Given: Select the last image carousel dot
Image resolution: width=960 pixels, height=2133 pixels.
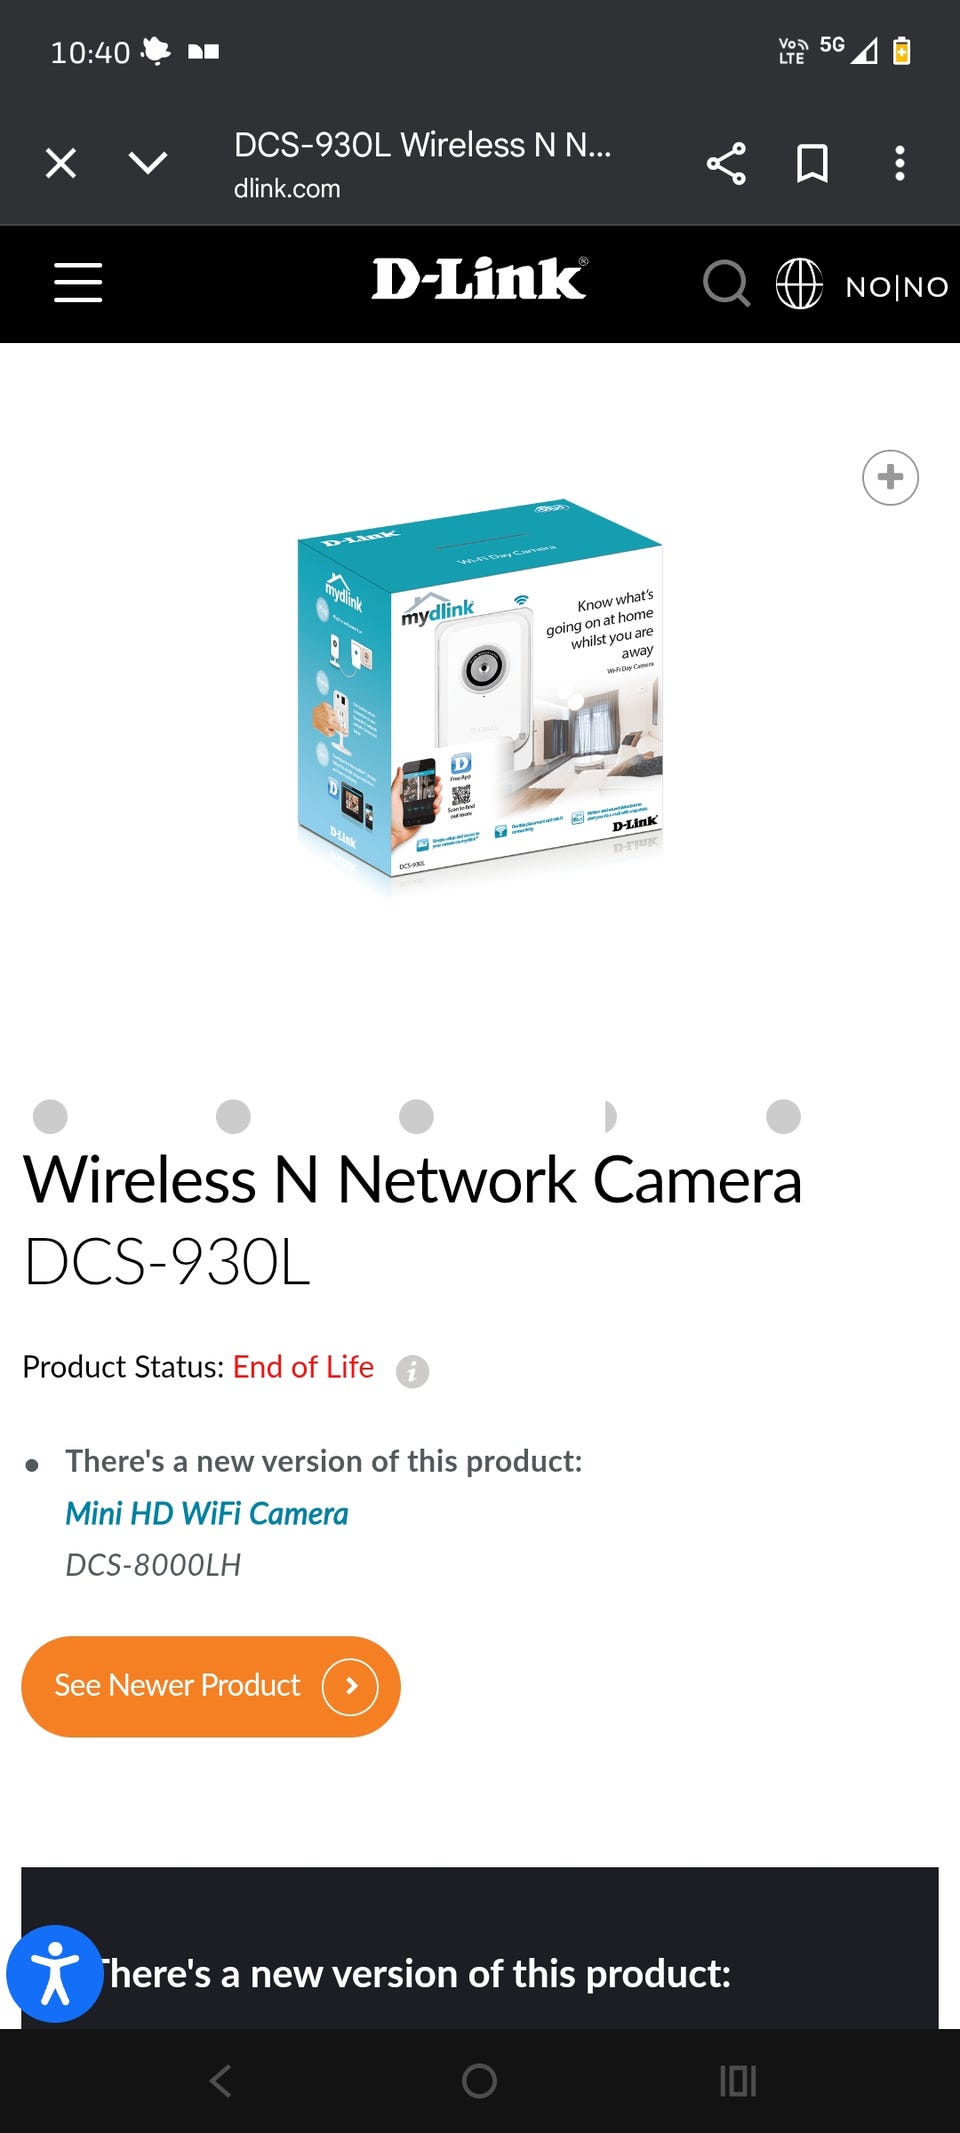Looking at the screenshot, I should pyautogui.click(x=783, y=1116).
